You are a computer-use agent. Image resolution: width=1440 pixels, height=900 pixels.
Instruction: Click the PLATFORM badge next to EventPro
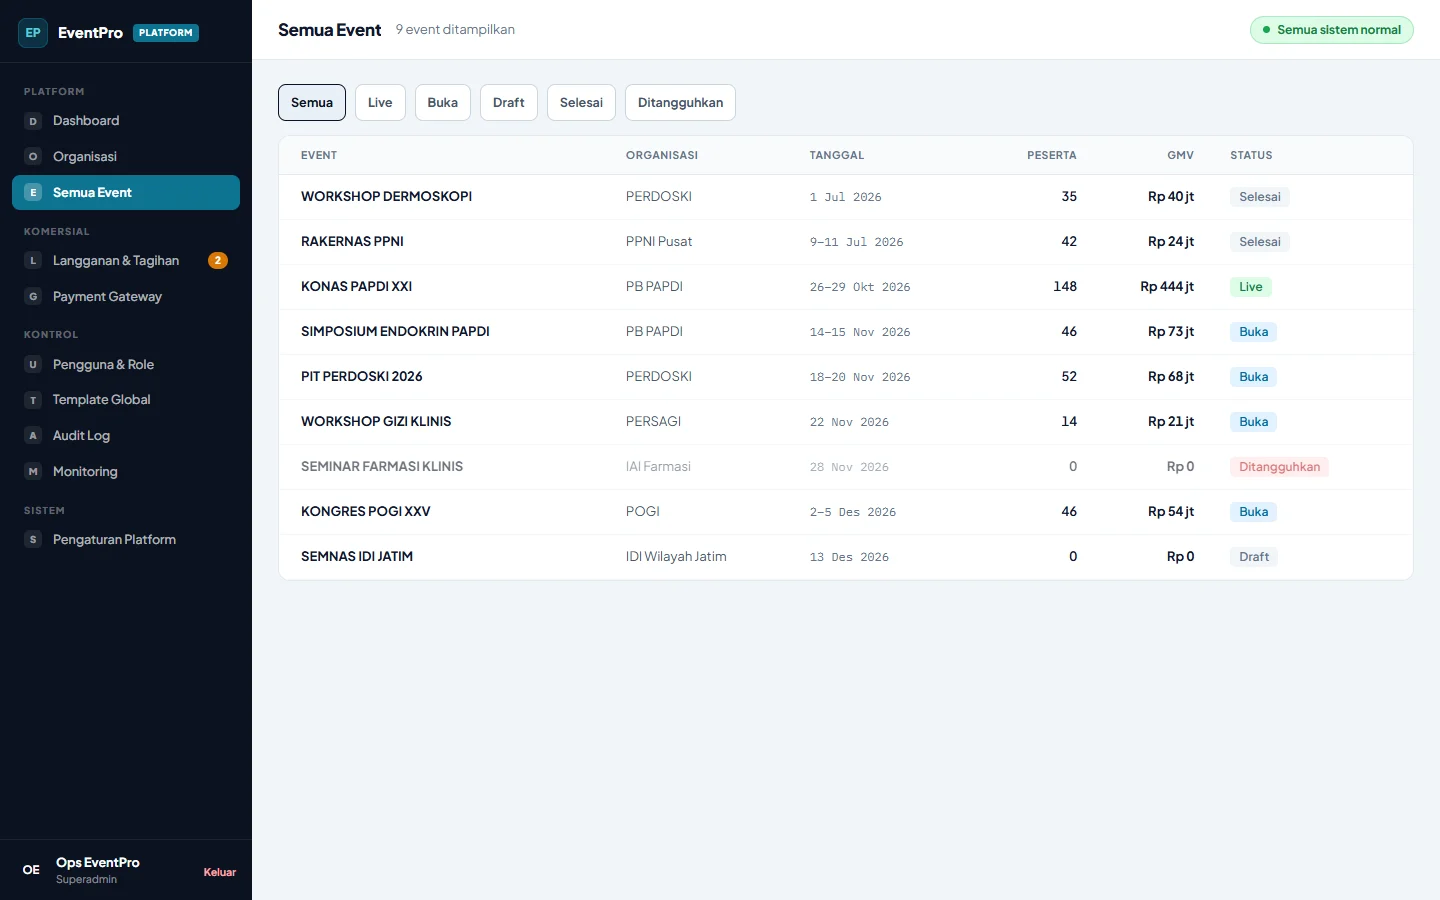(x=166, y=33)
